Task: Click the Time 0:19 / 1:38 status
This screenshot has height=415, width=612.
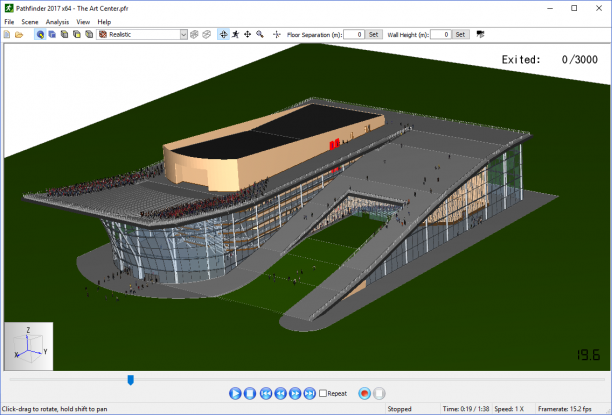Action: click(x=466, y=409)
